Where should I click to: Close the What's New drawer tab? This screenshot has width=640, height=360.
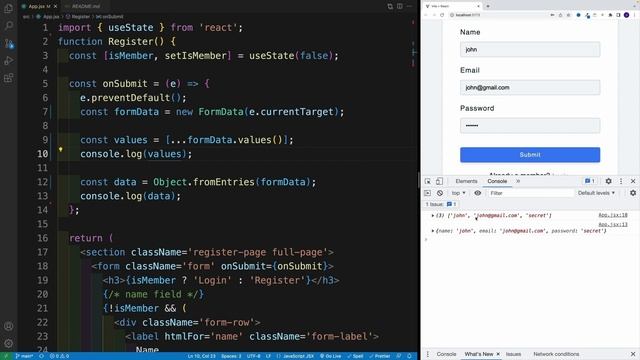(x=498, y=354)
